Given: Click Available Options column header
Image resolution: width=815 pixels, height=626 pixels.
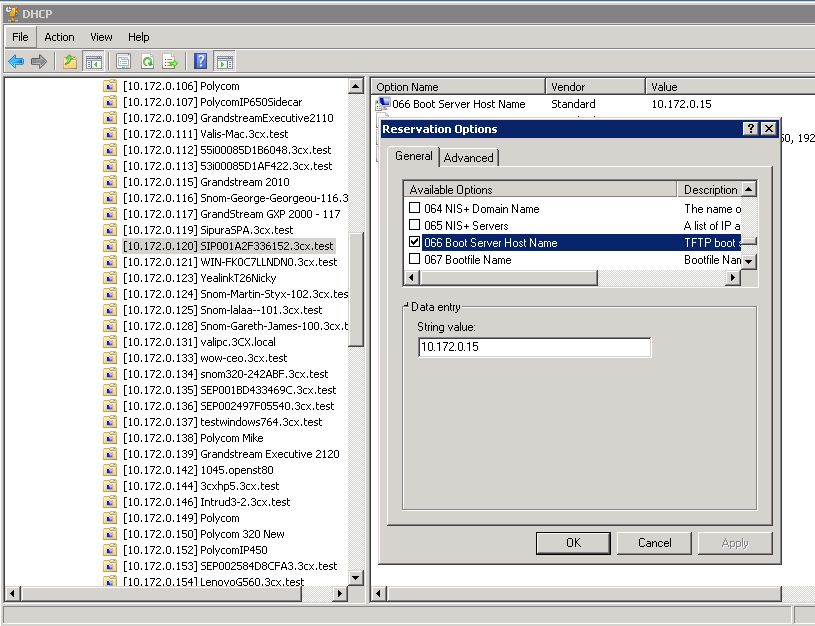Looking at the screenshot, I should (541, 190).
